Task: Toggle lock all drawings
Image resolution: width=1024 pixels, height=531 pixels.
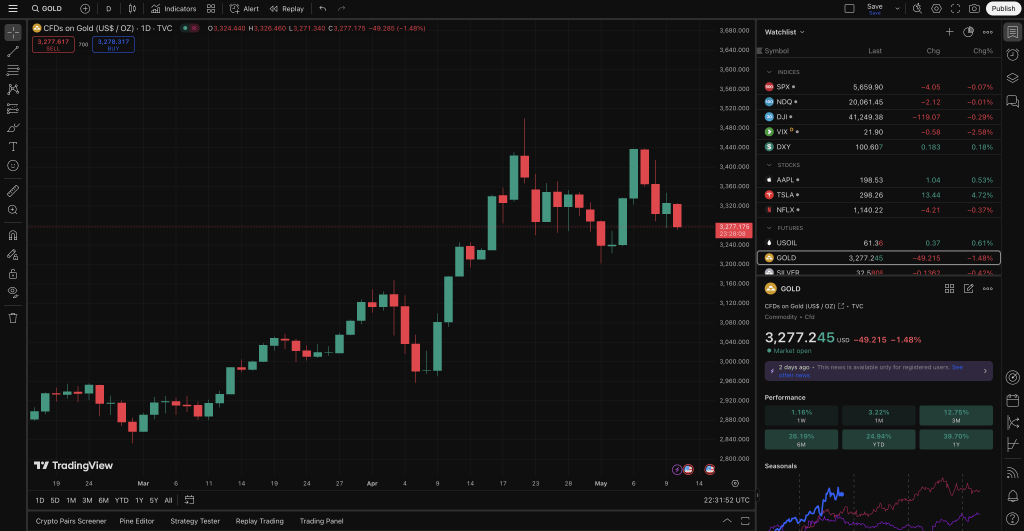Action: click(x=13, y=273)
